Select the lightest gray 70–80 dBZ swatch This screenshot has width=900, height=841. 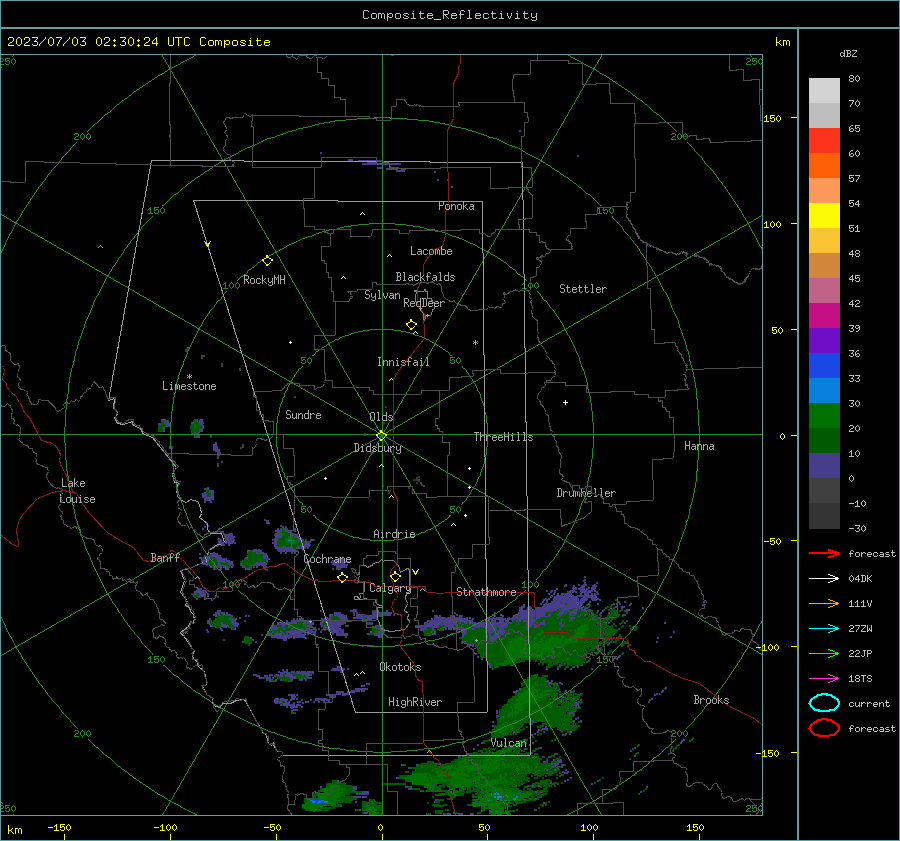point(824,91)
